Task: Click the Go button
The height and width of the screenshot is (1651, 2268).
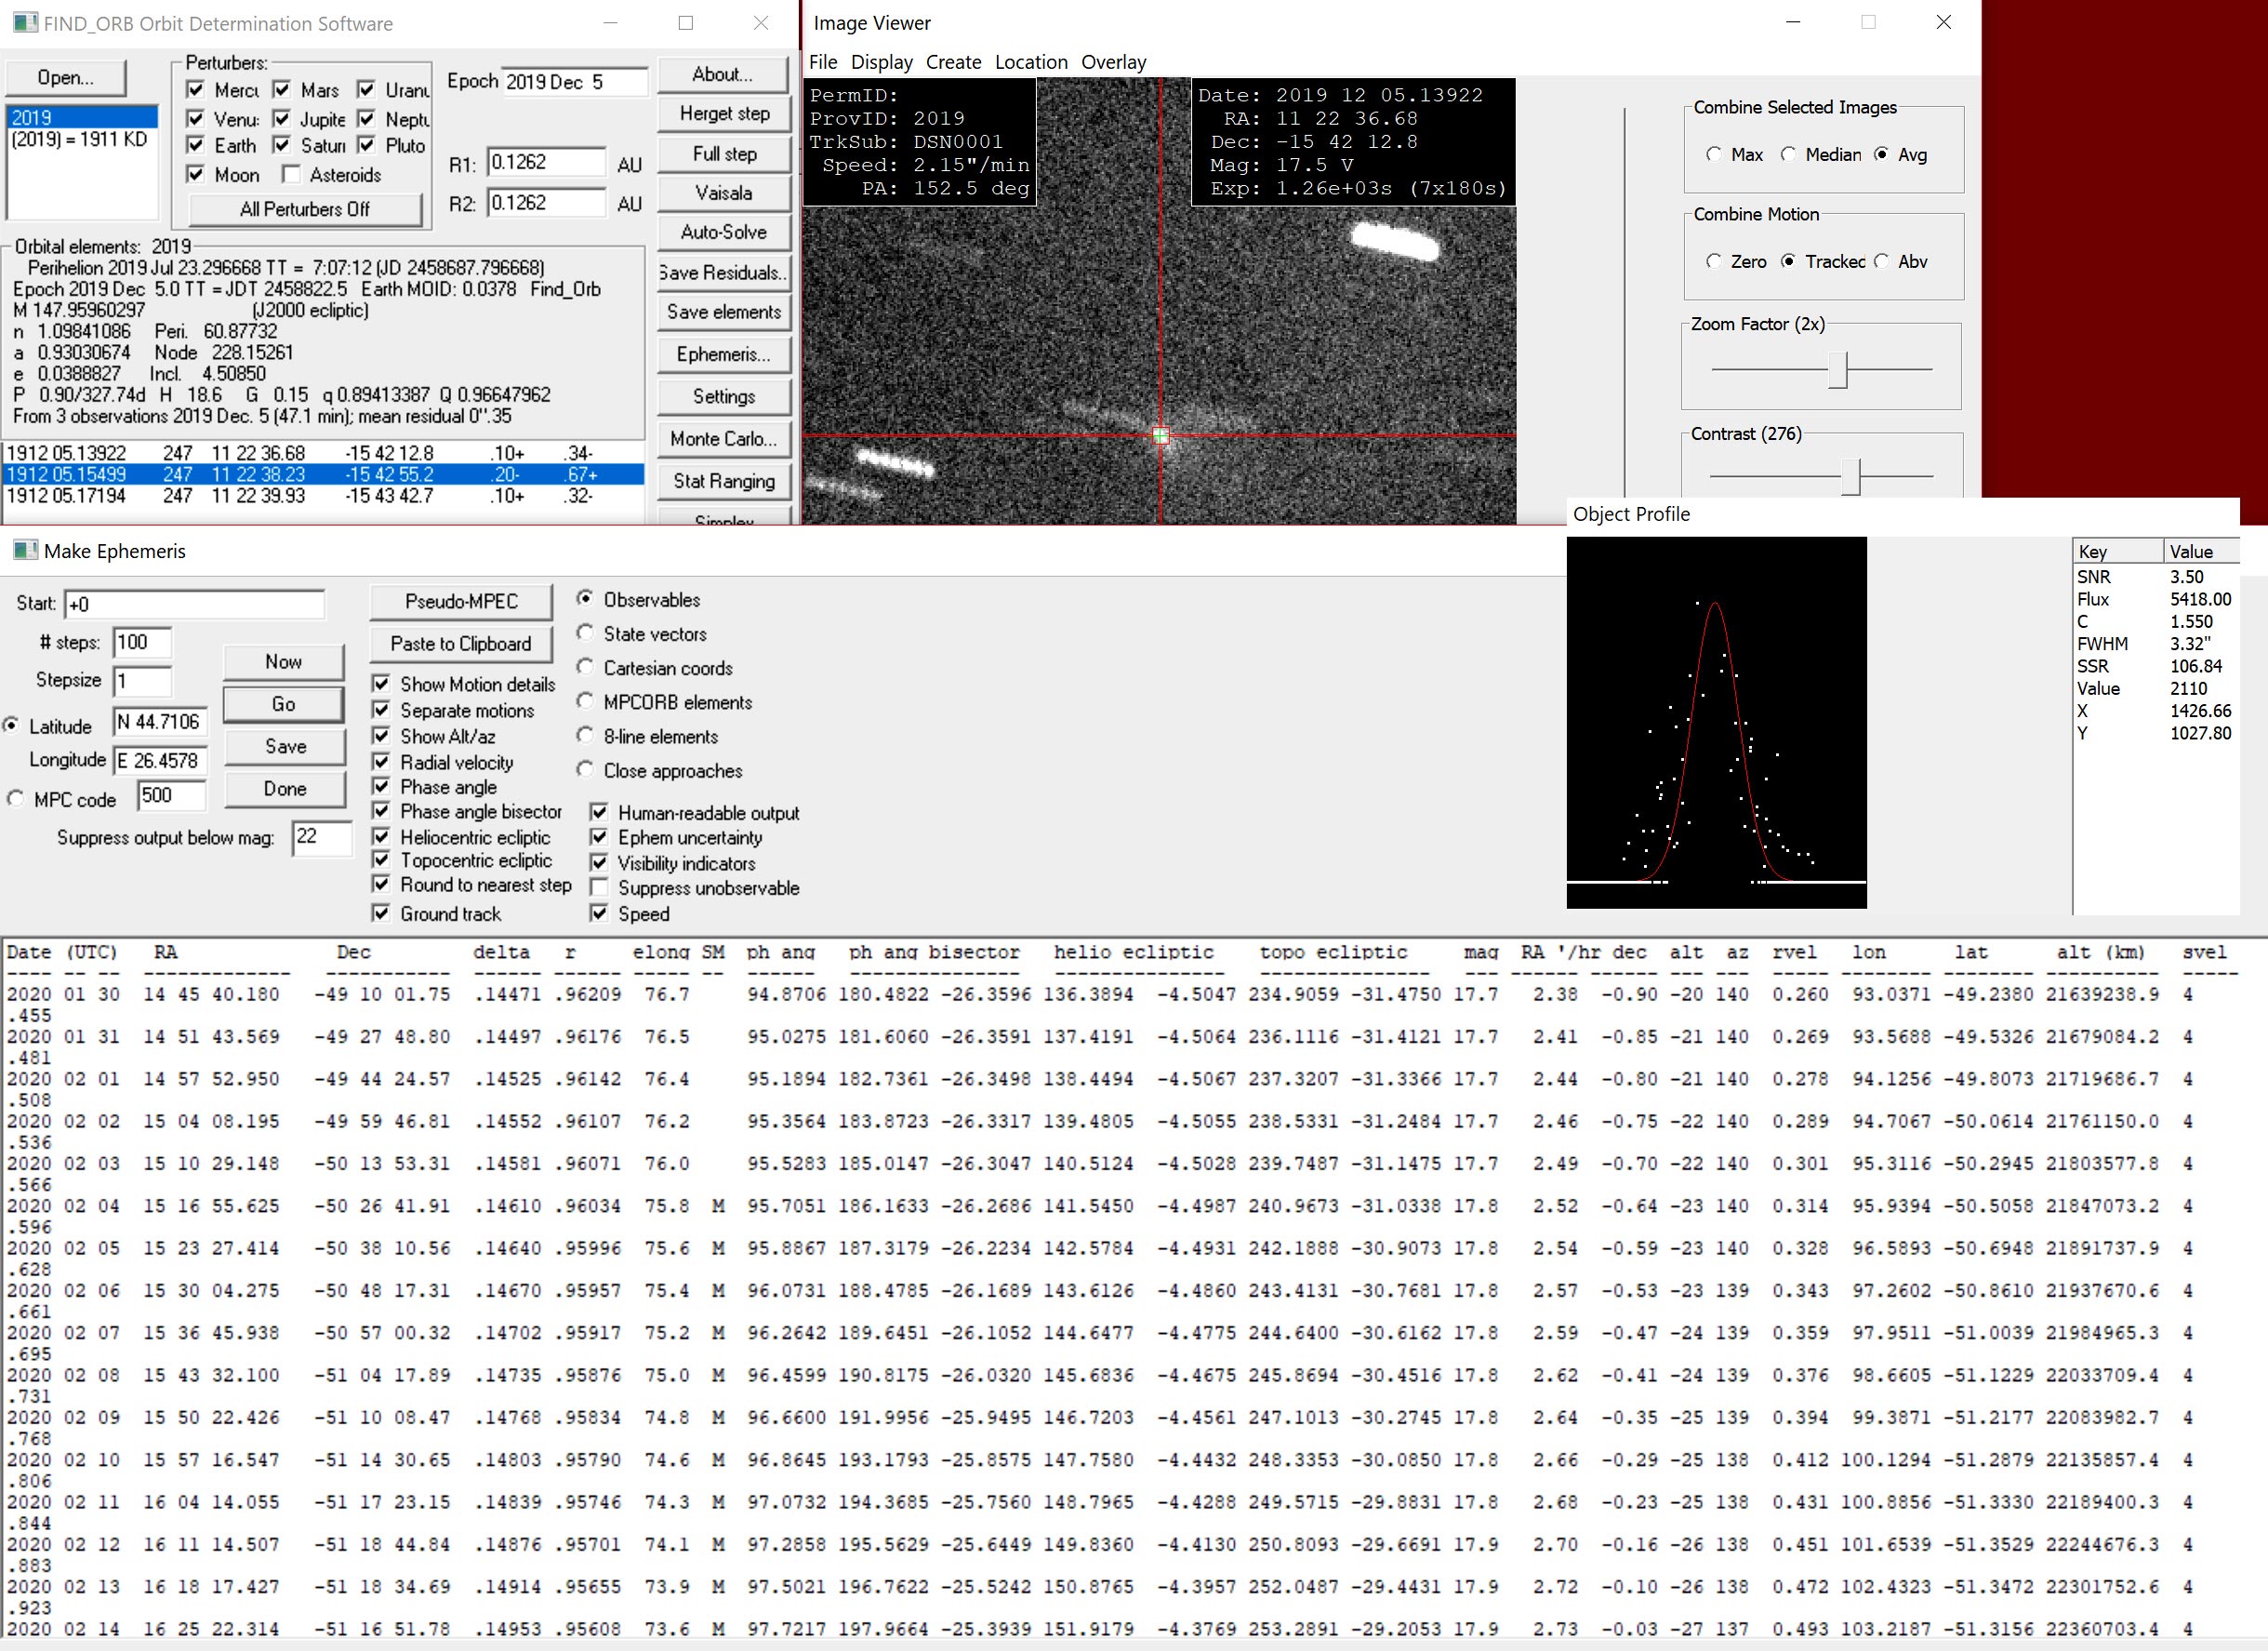Action: [284, 704]
